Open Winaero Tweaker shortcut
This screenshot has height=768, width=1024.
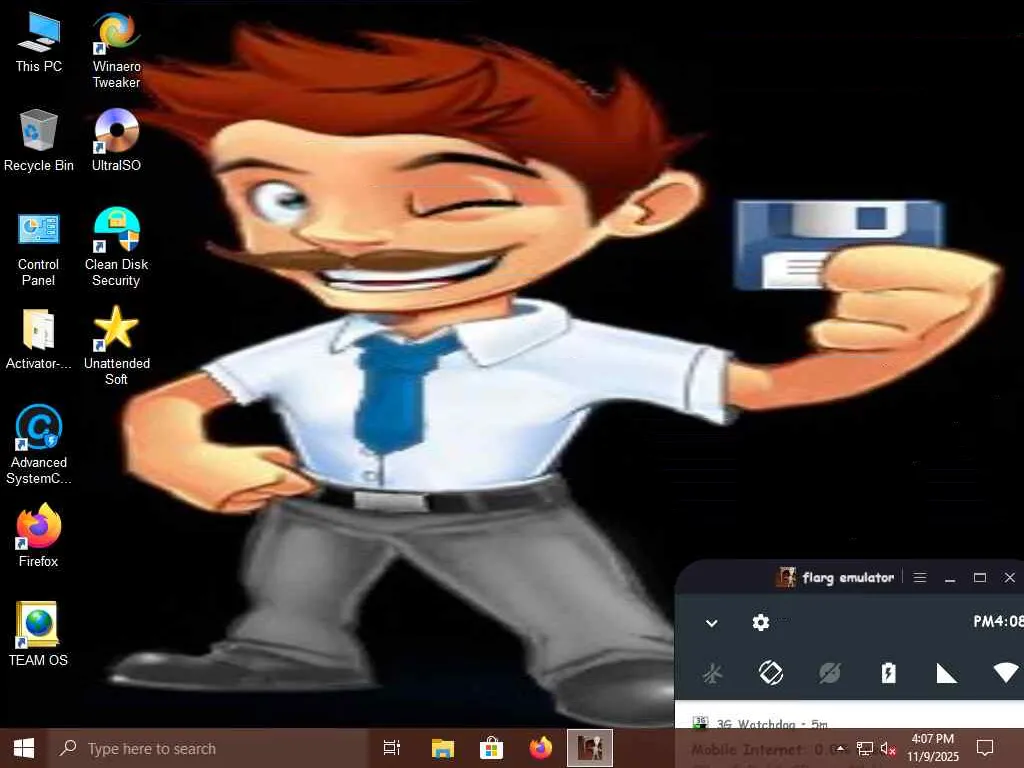point(116,51)
